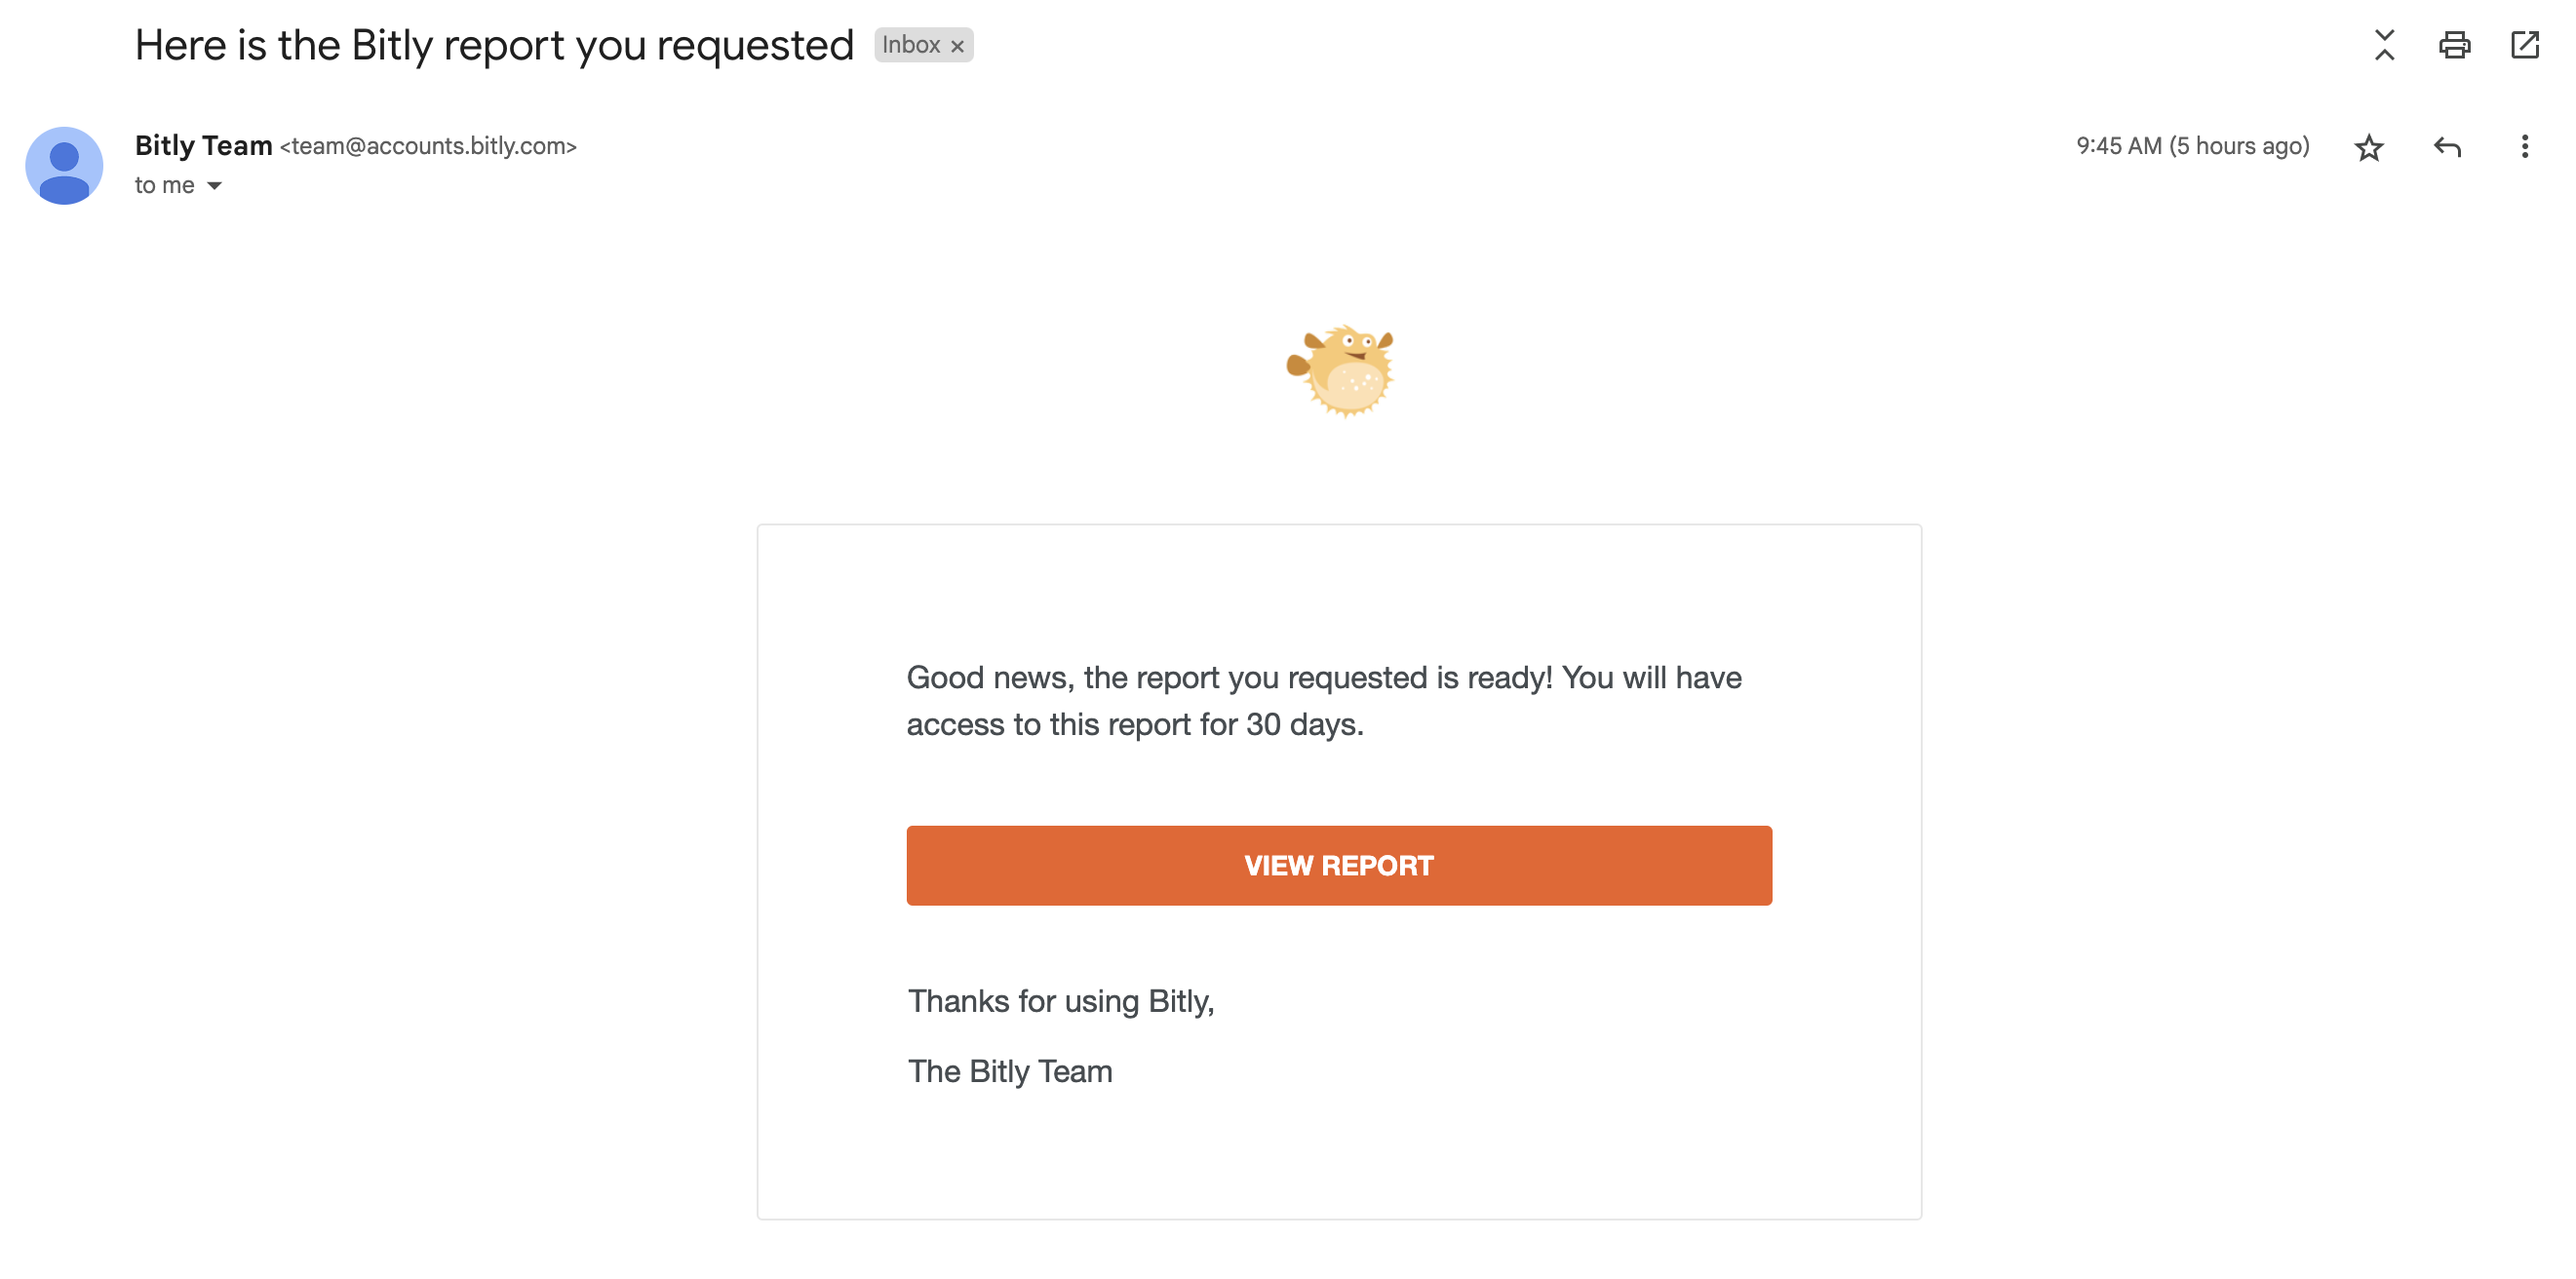The image size is (2576, 1279).
Task: Click the Bitly pufferfish logo image
Action: point(1340,370)
